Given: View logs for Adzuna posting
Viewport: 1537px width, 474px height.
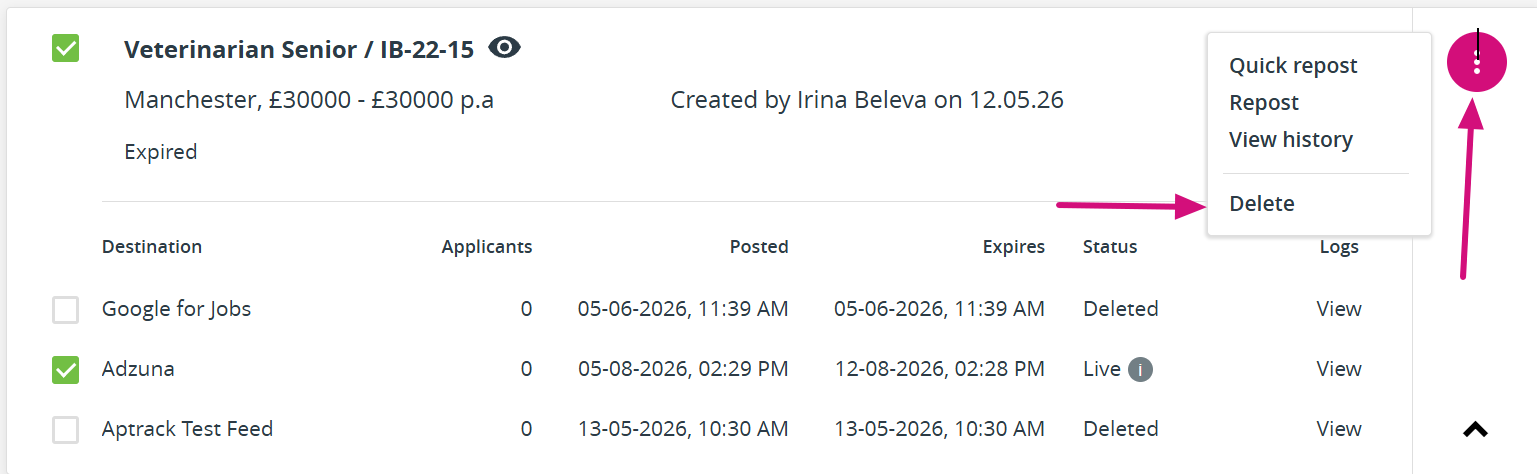Looking at the screenshot, I should pos(1339,368).
